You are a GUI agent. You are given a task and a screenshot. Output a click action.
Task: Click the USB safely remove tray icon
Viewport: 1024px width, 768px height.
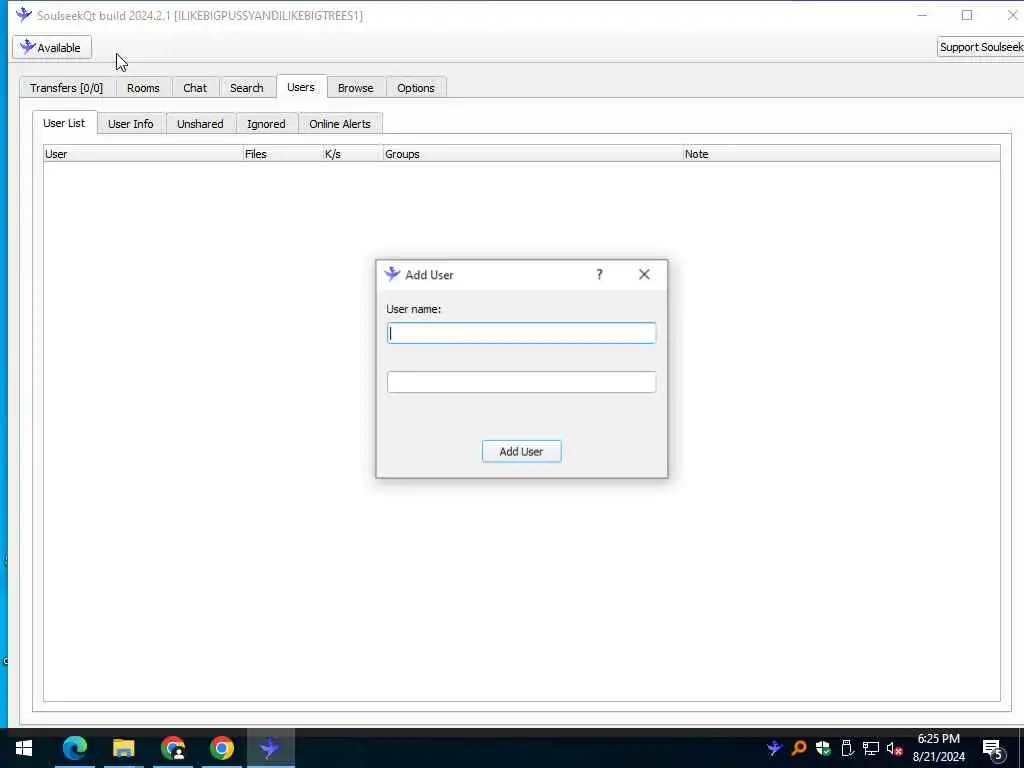847,748
